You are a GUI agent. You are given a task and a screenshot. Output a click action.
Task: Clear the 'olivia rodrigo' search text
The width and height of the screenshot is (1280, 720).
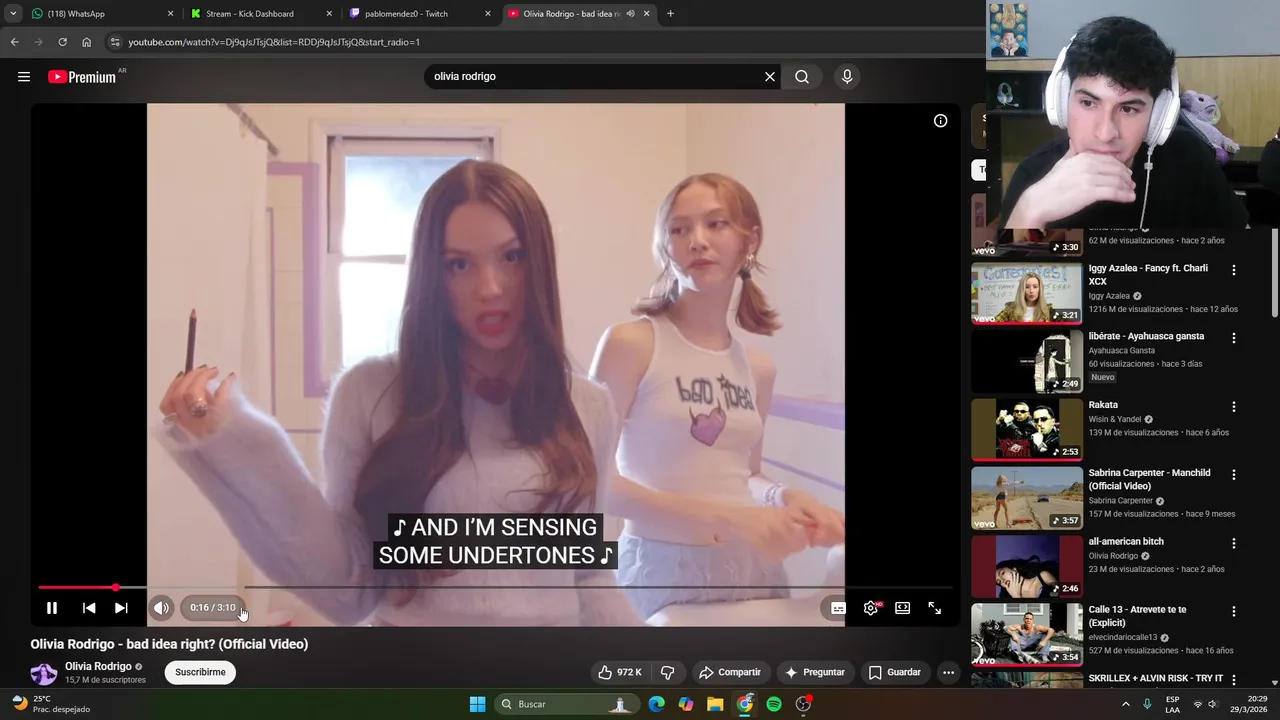(x=770, y=77)
